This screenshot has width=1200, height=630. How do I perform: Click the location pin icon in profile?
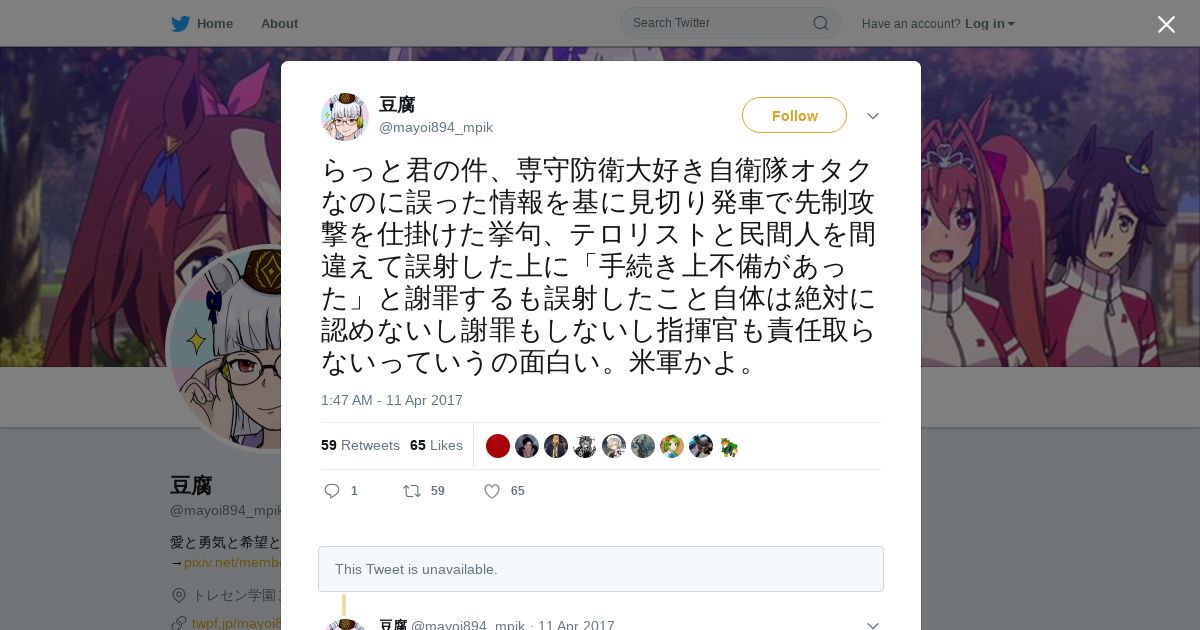pyautogui.click(x=178, y=595)
